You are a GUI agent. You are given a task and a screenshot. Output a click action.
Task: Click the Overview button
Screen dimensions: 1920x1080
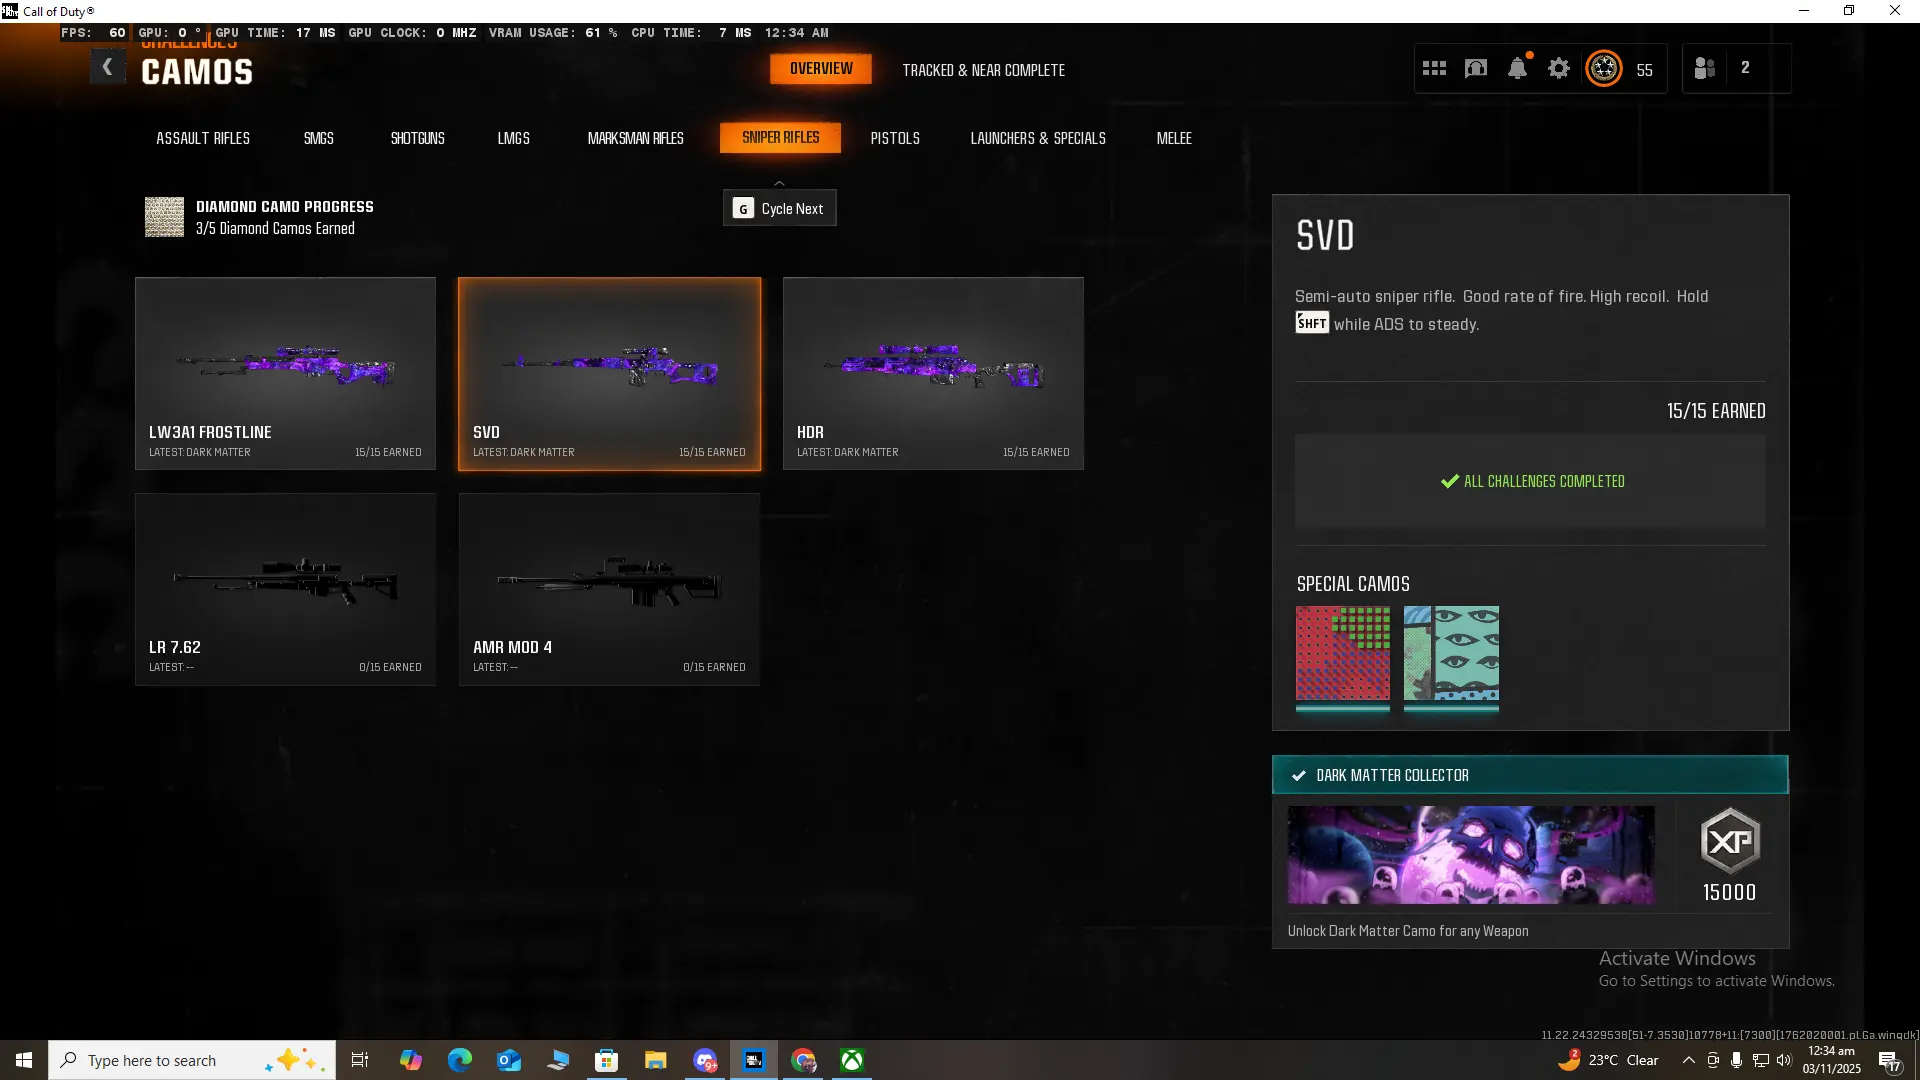pos(821,69)
